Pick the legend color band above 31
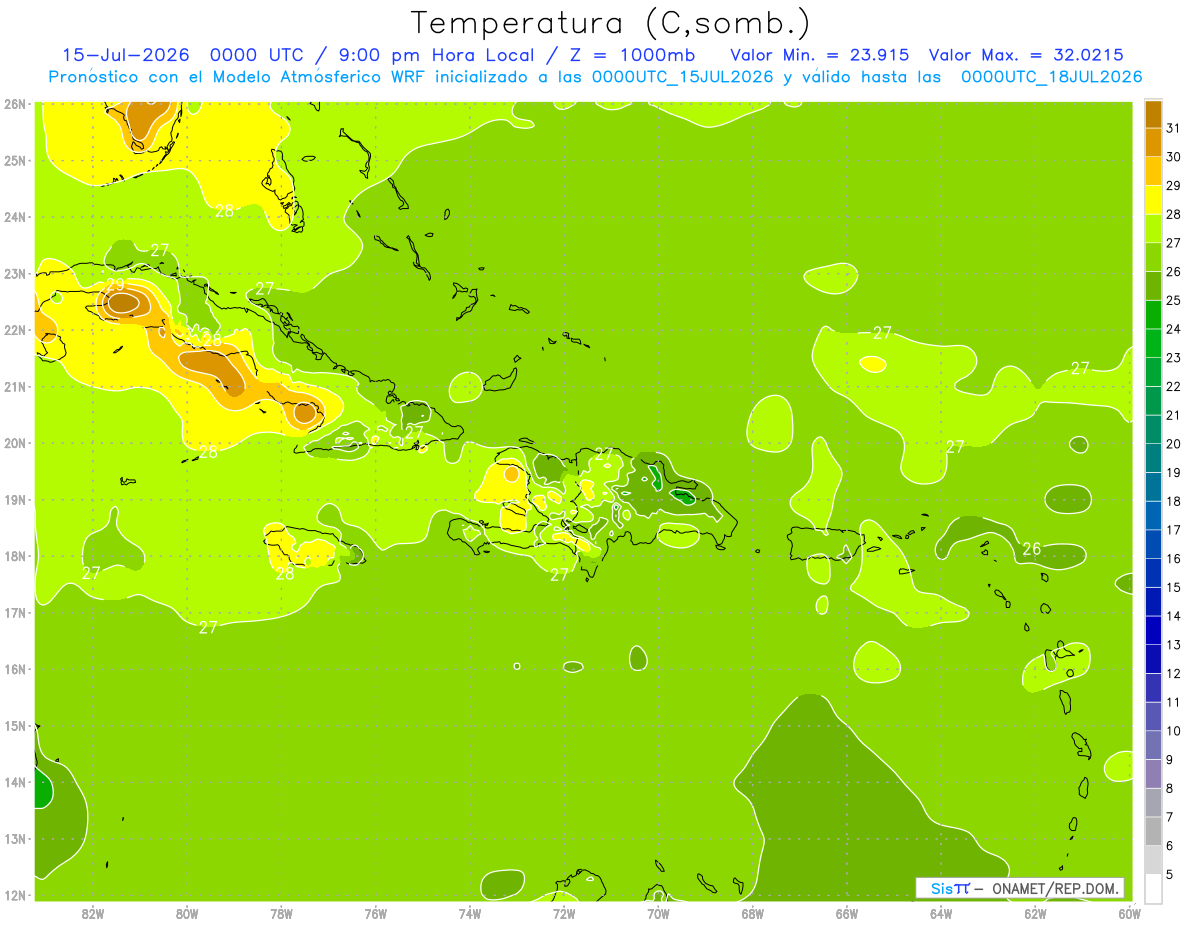 tap(1153, 114)
